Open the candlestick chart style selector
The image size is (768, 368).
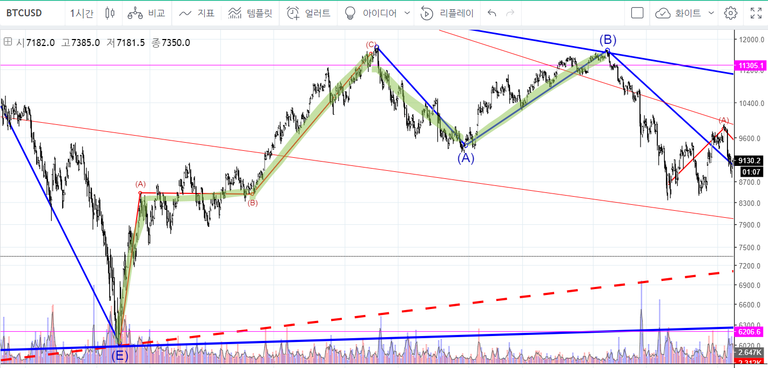110,13
